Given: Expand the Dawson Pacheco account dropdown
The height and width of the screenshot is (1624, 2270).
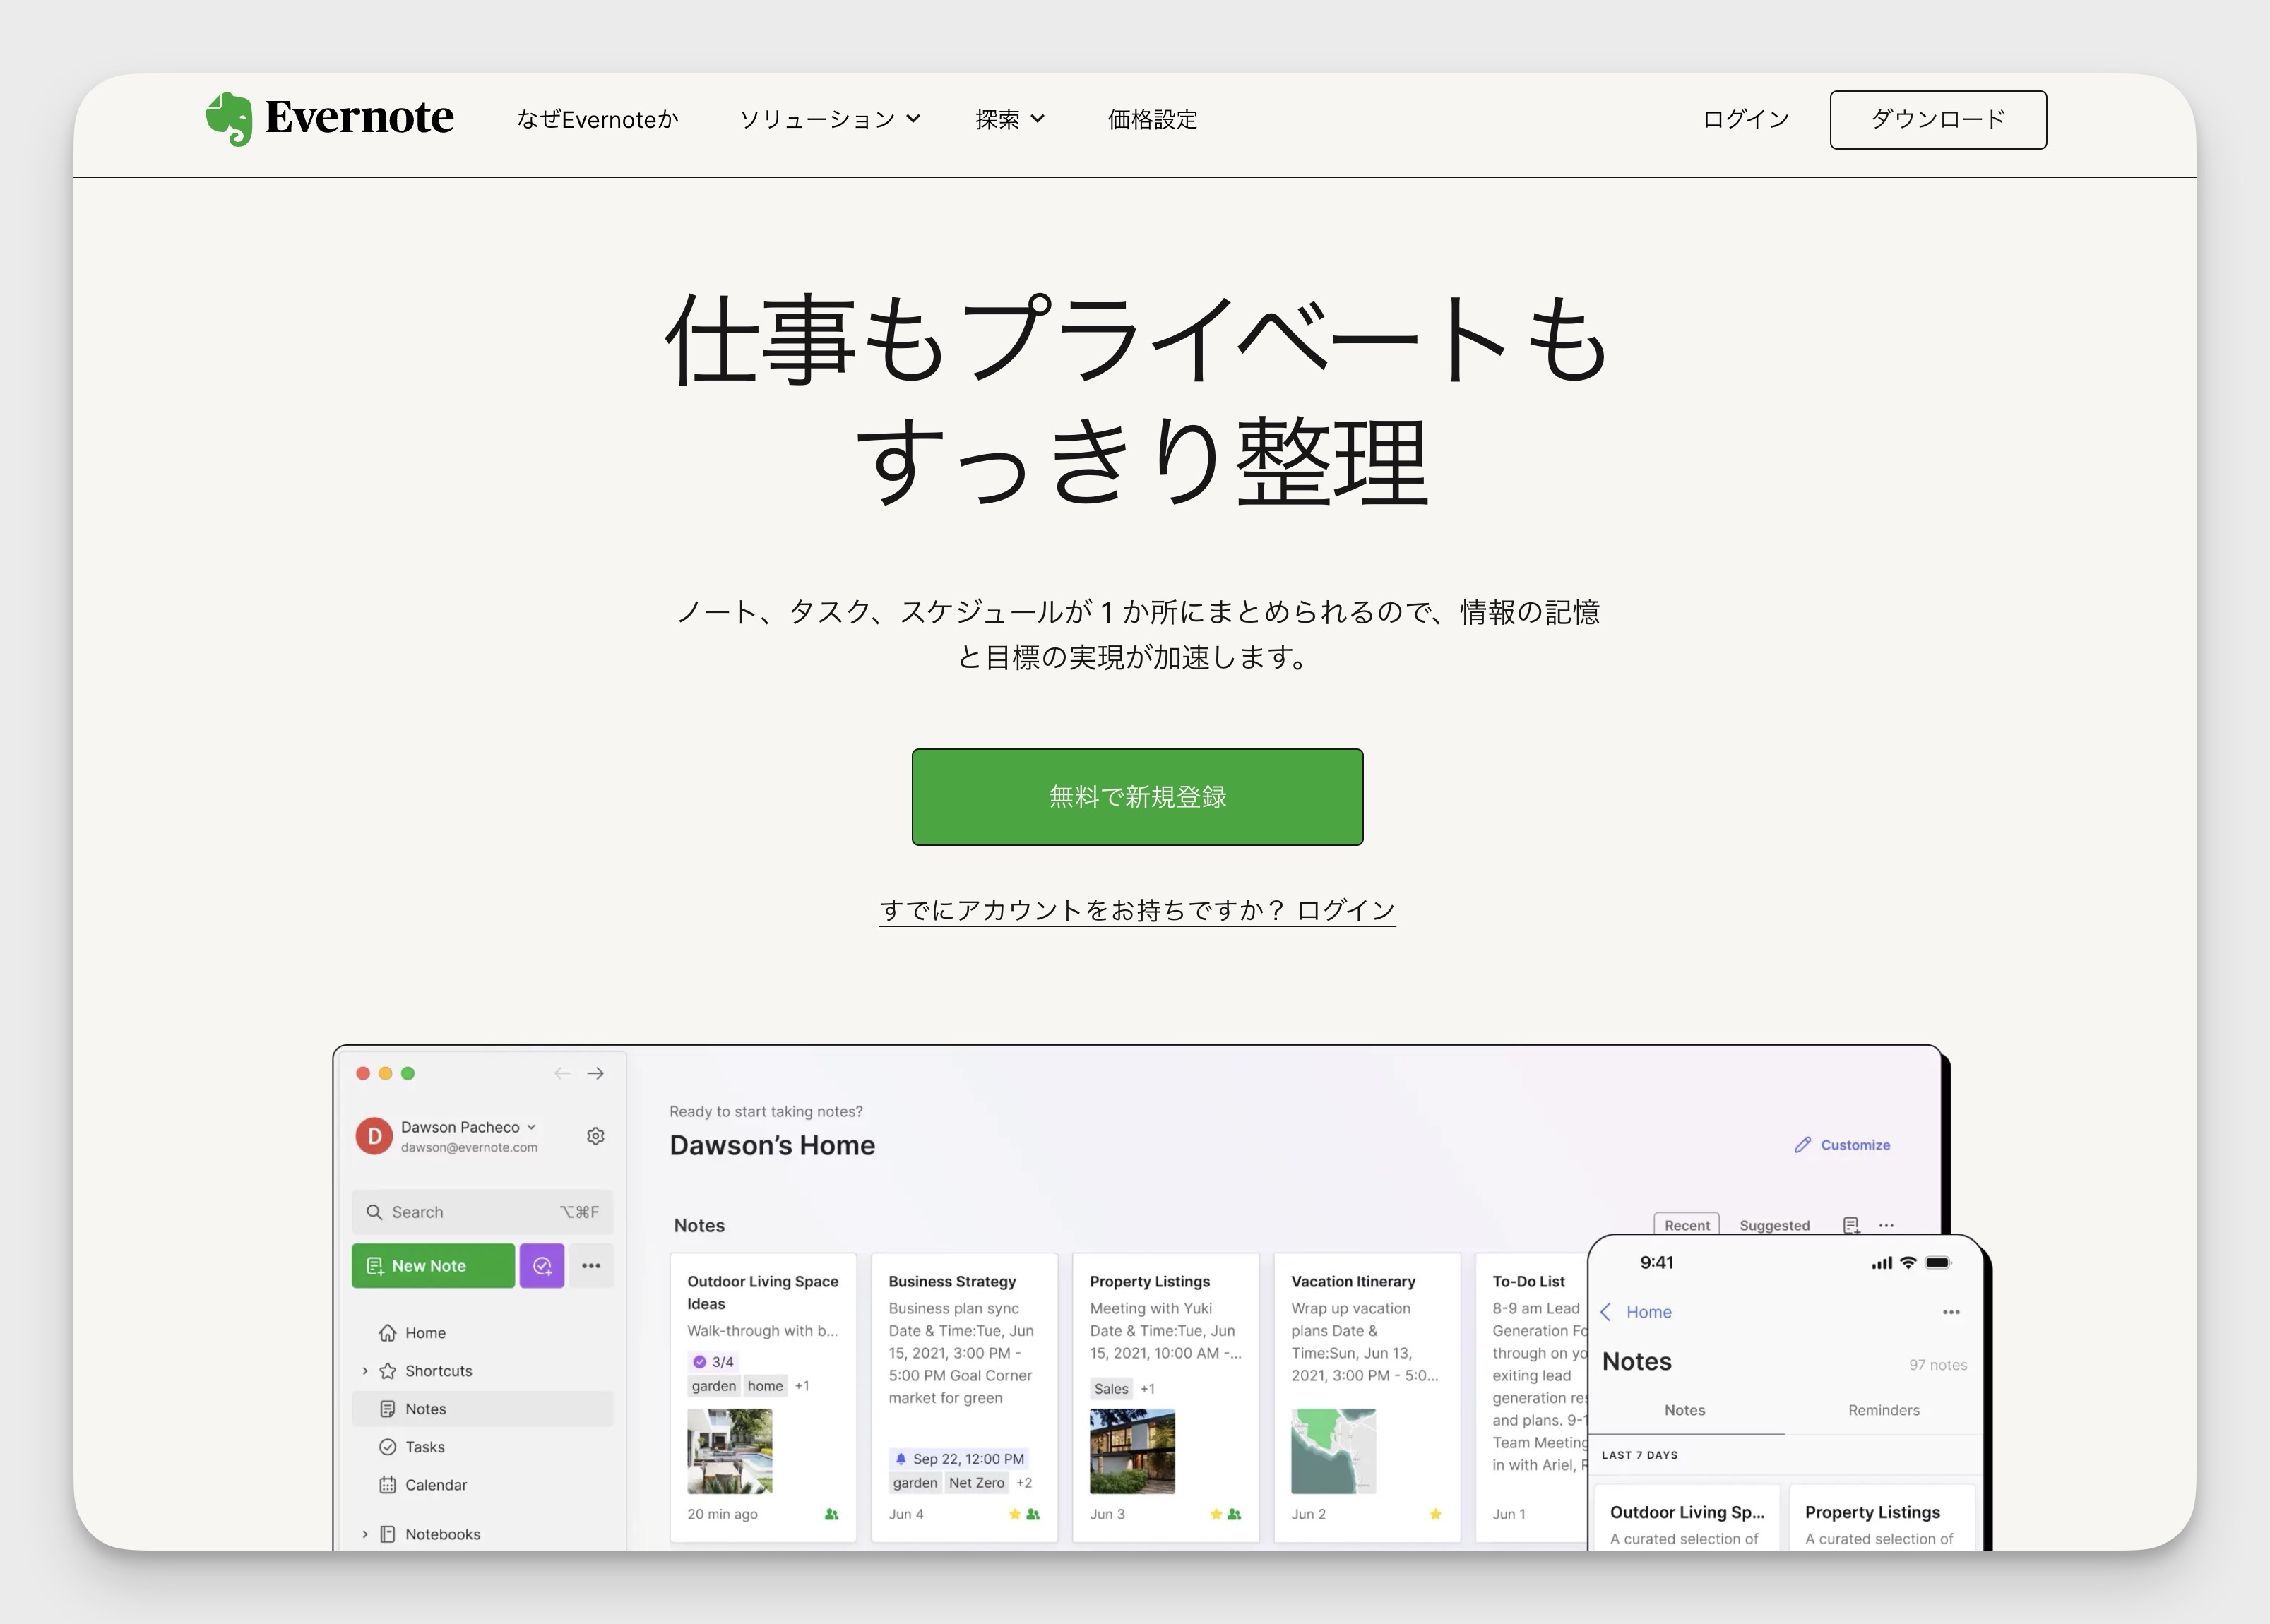Looking at the screenshot, I should [531, 1127].
